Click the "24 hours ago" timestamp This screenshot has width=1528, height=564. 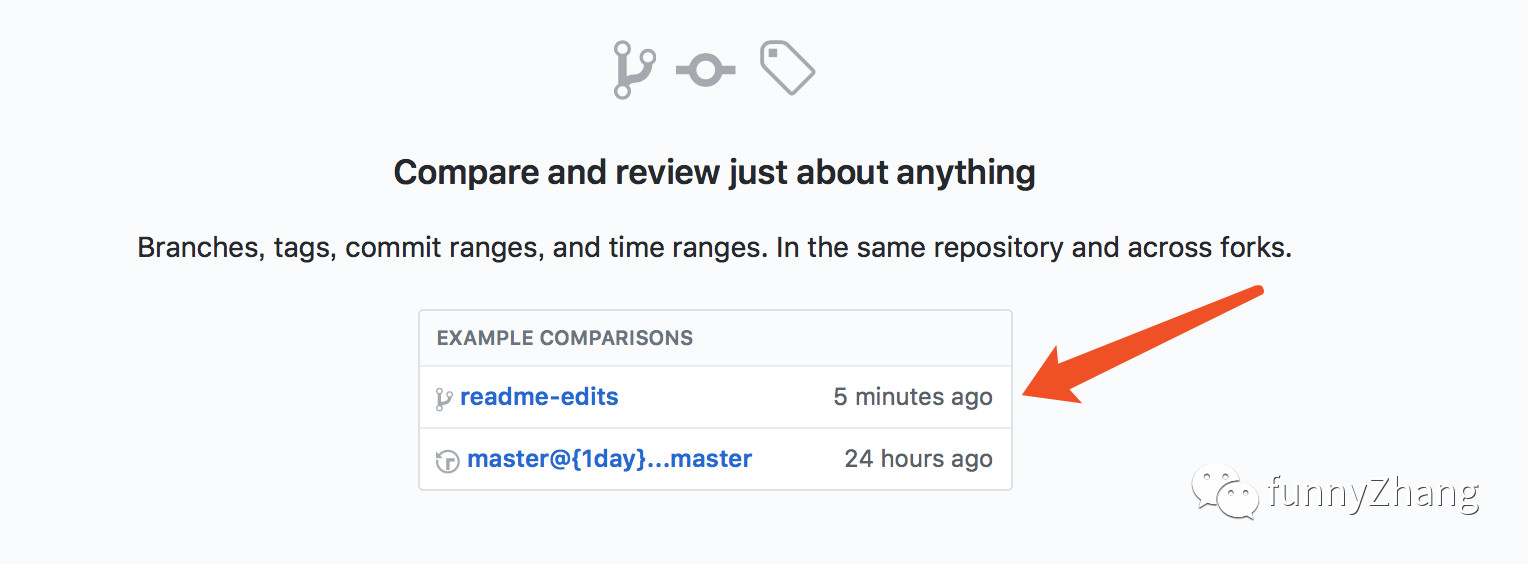click(918, 459)
